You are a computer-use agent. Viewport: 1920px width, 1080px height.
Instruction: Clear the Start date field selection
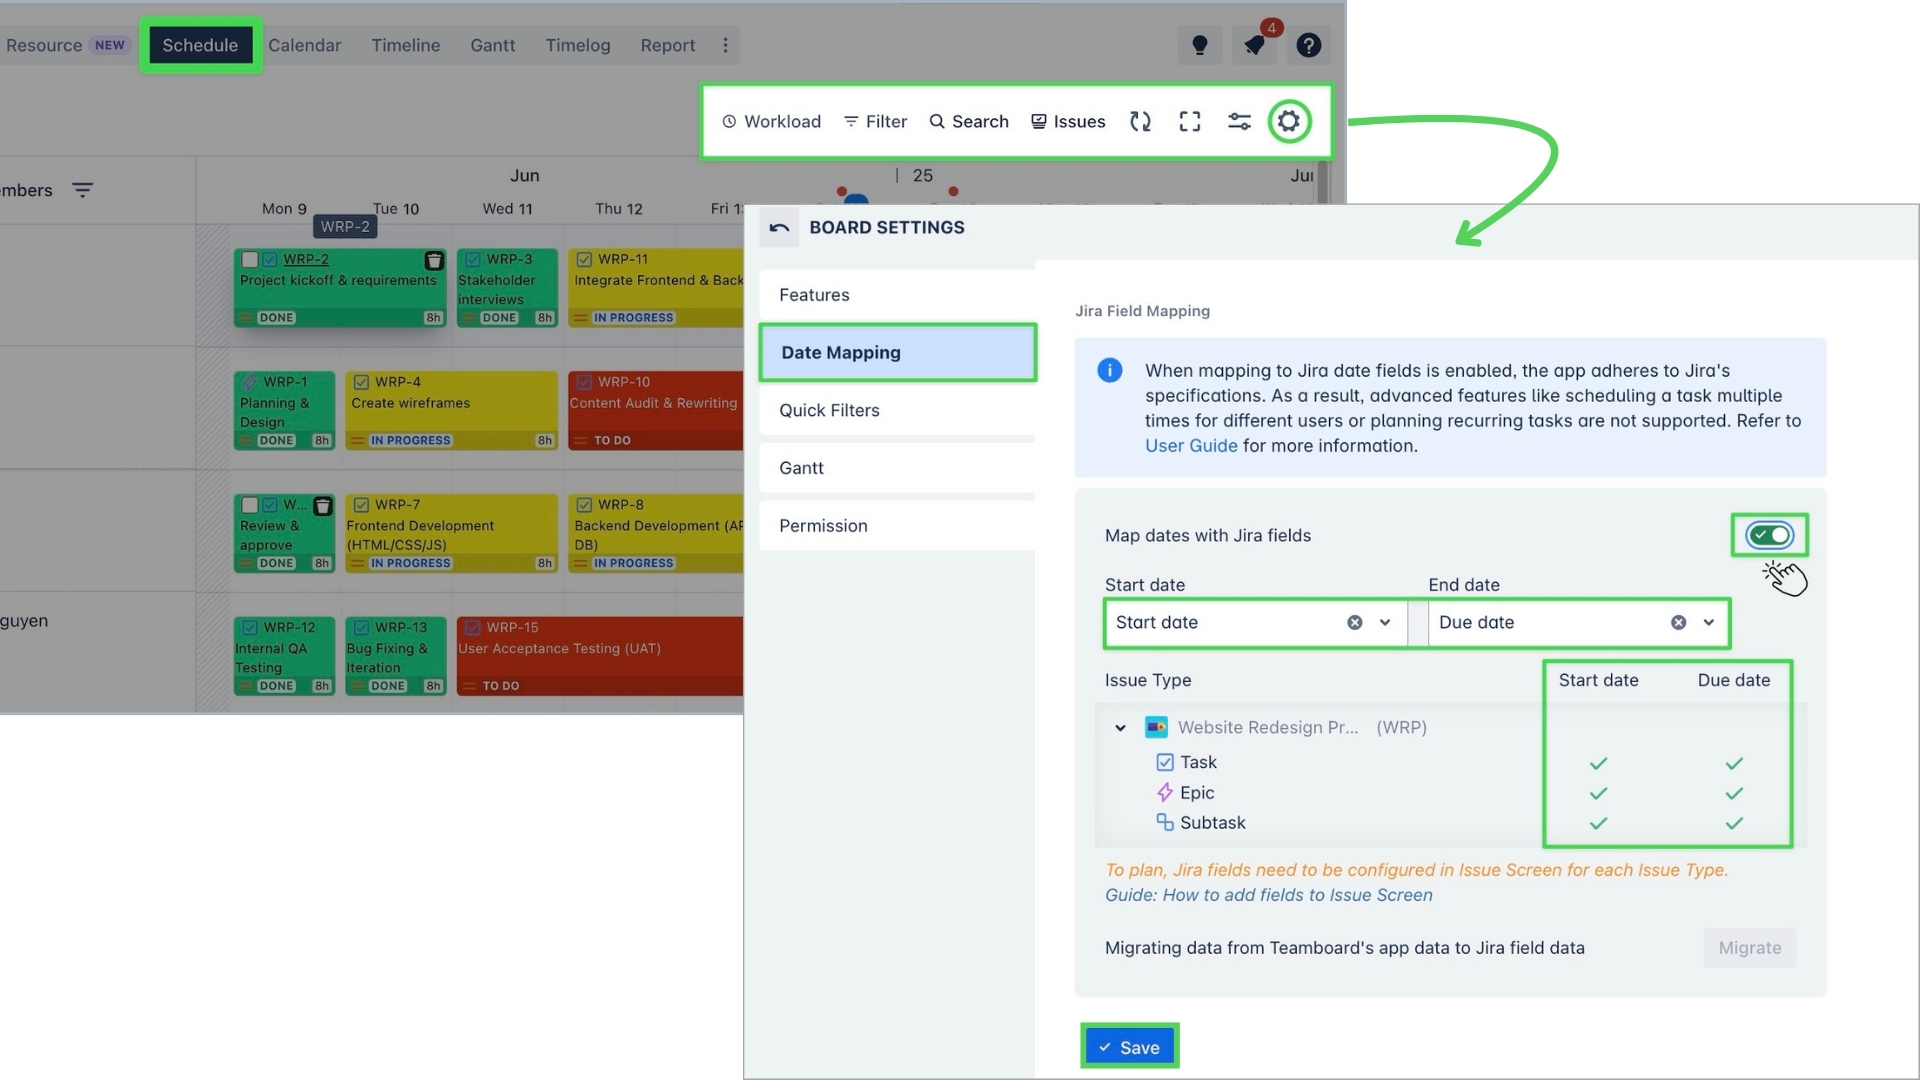1354,622
